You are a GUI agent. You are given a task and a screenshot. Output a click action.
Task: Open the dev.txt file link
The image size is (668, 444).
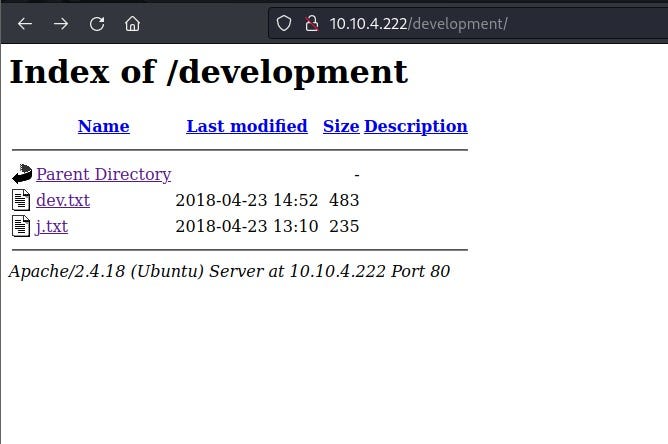coord(63,200)
